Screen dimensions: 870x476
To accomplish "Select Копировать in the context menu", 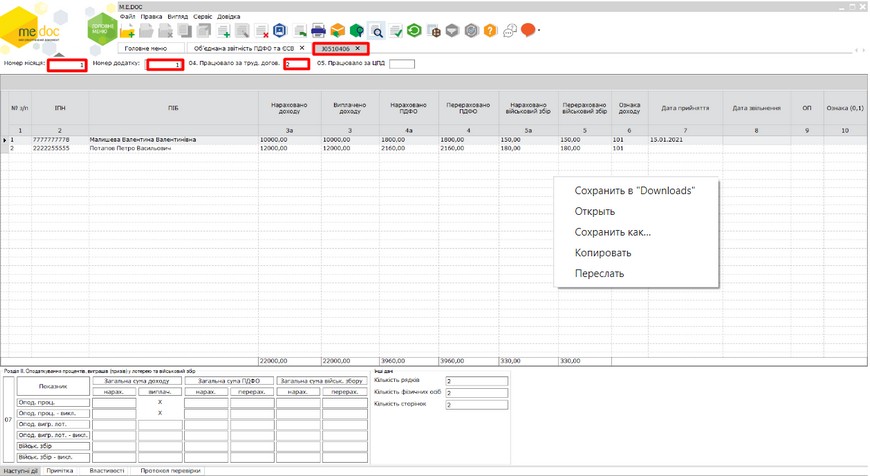I will [602, 253].
